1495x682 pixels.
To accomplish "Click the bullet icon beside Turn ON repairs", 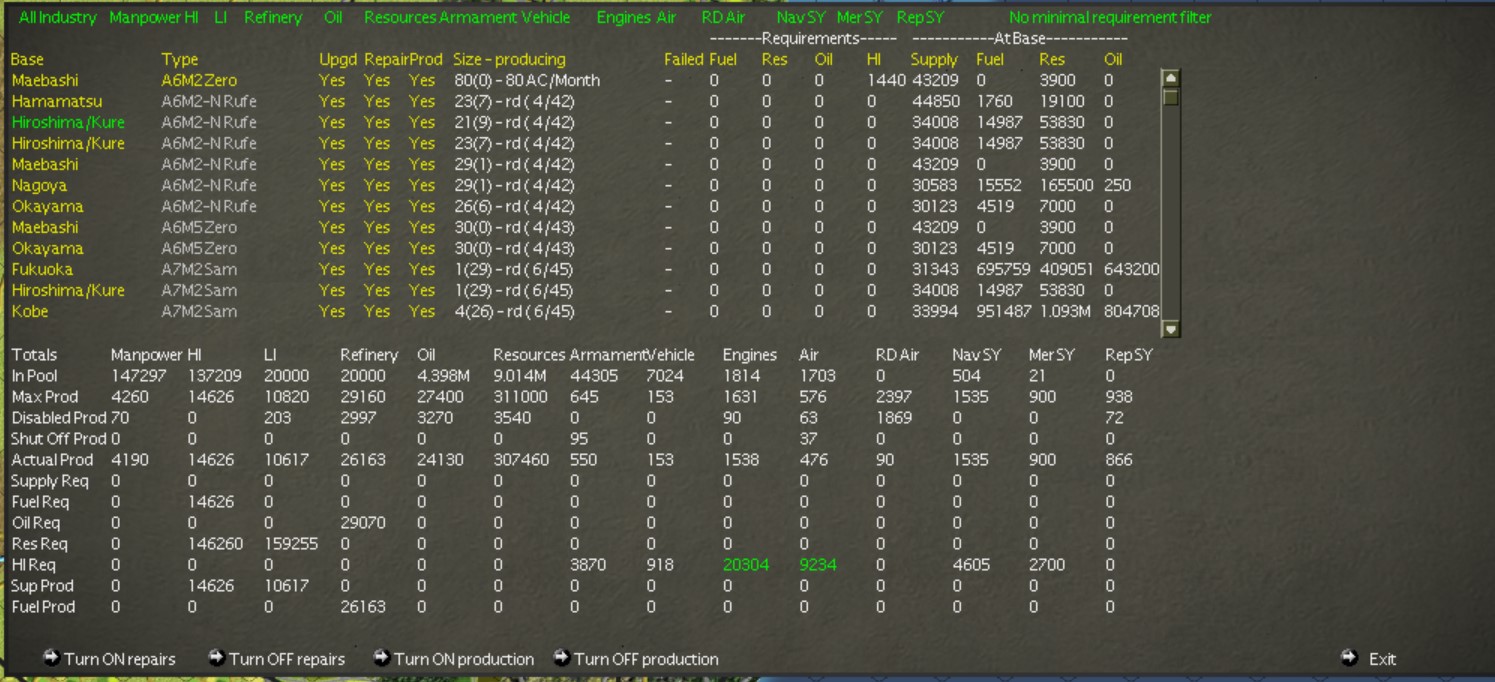I will (51, 658).
